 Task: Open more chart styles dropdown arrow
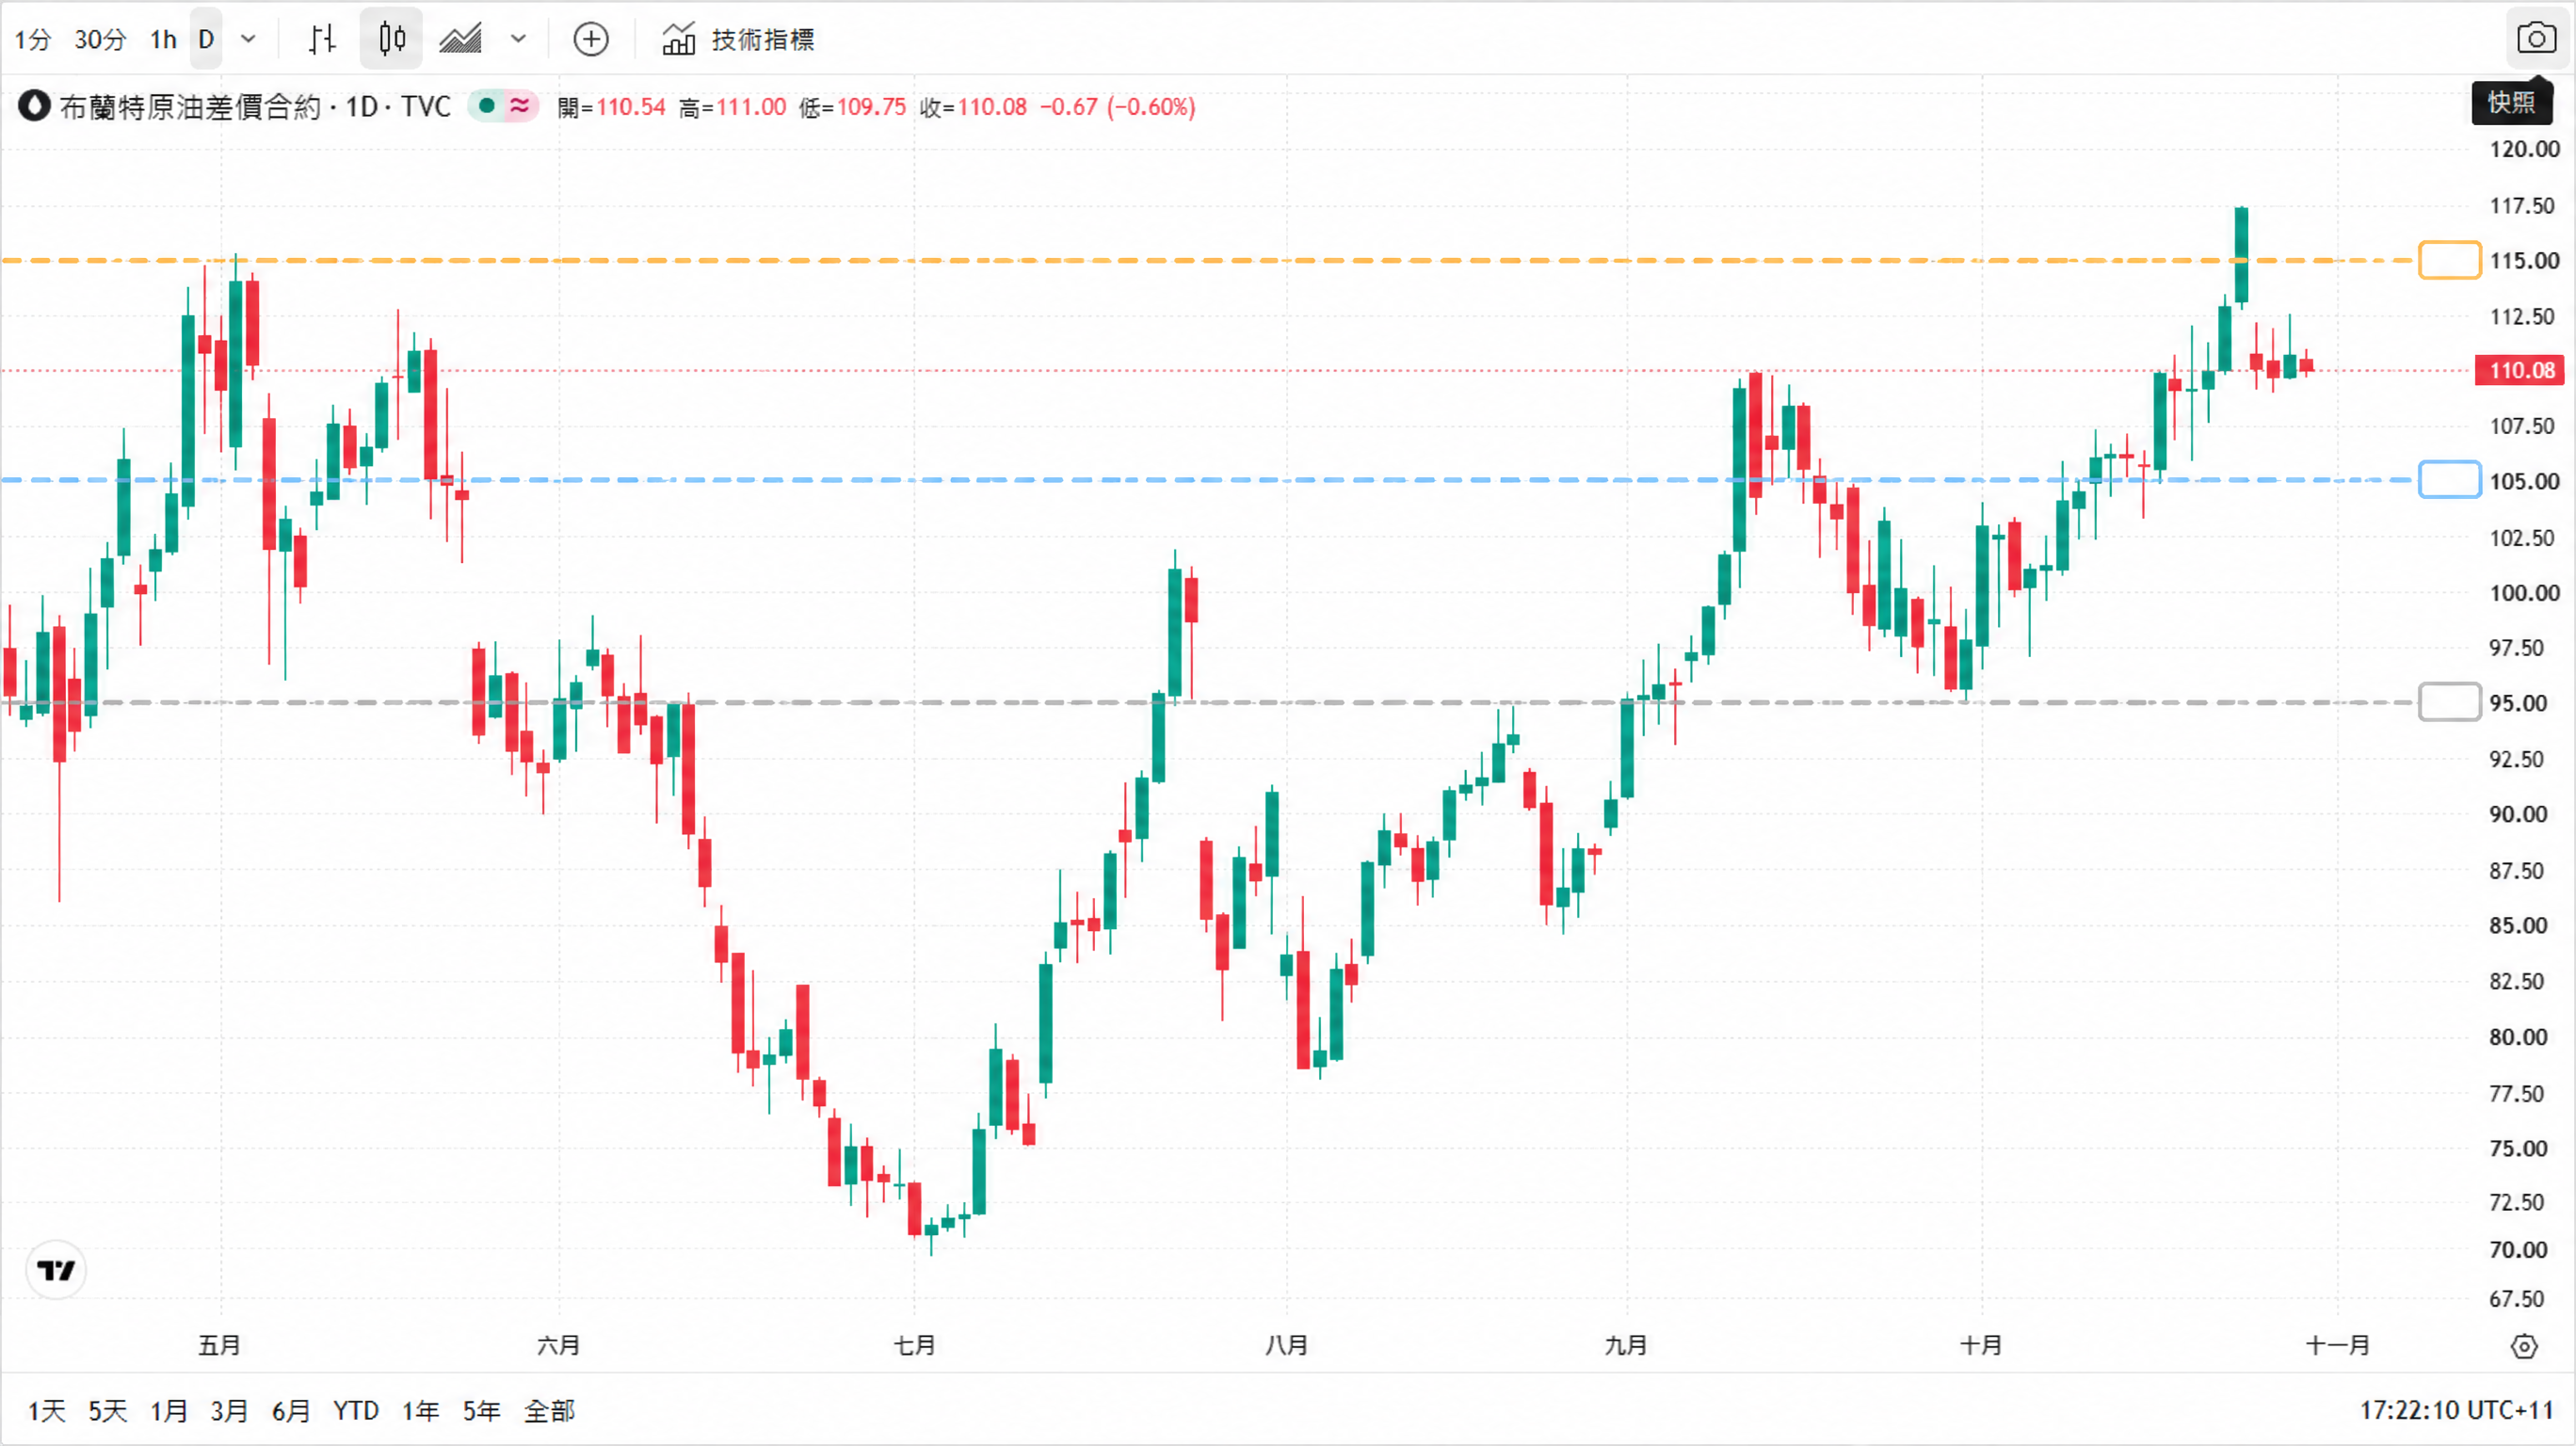coord(518,39)
